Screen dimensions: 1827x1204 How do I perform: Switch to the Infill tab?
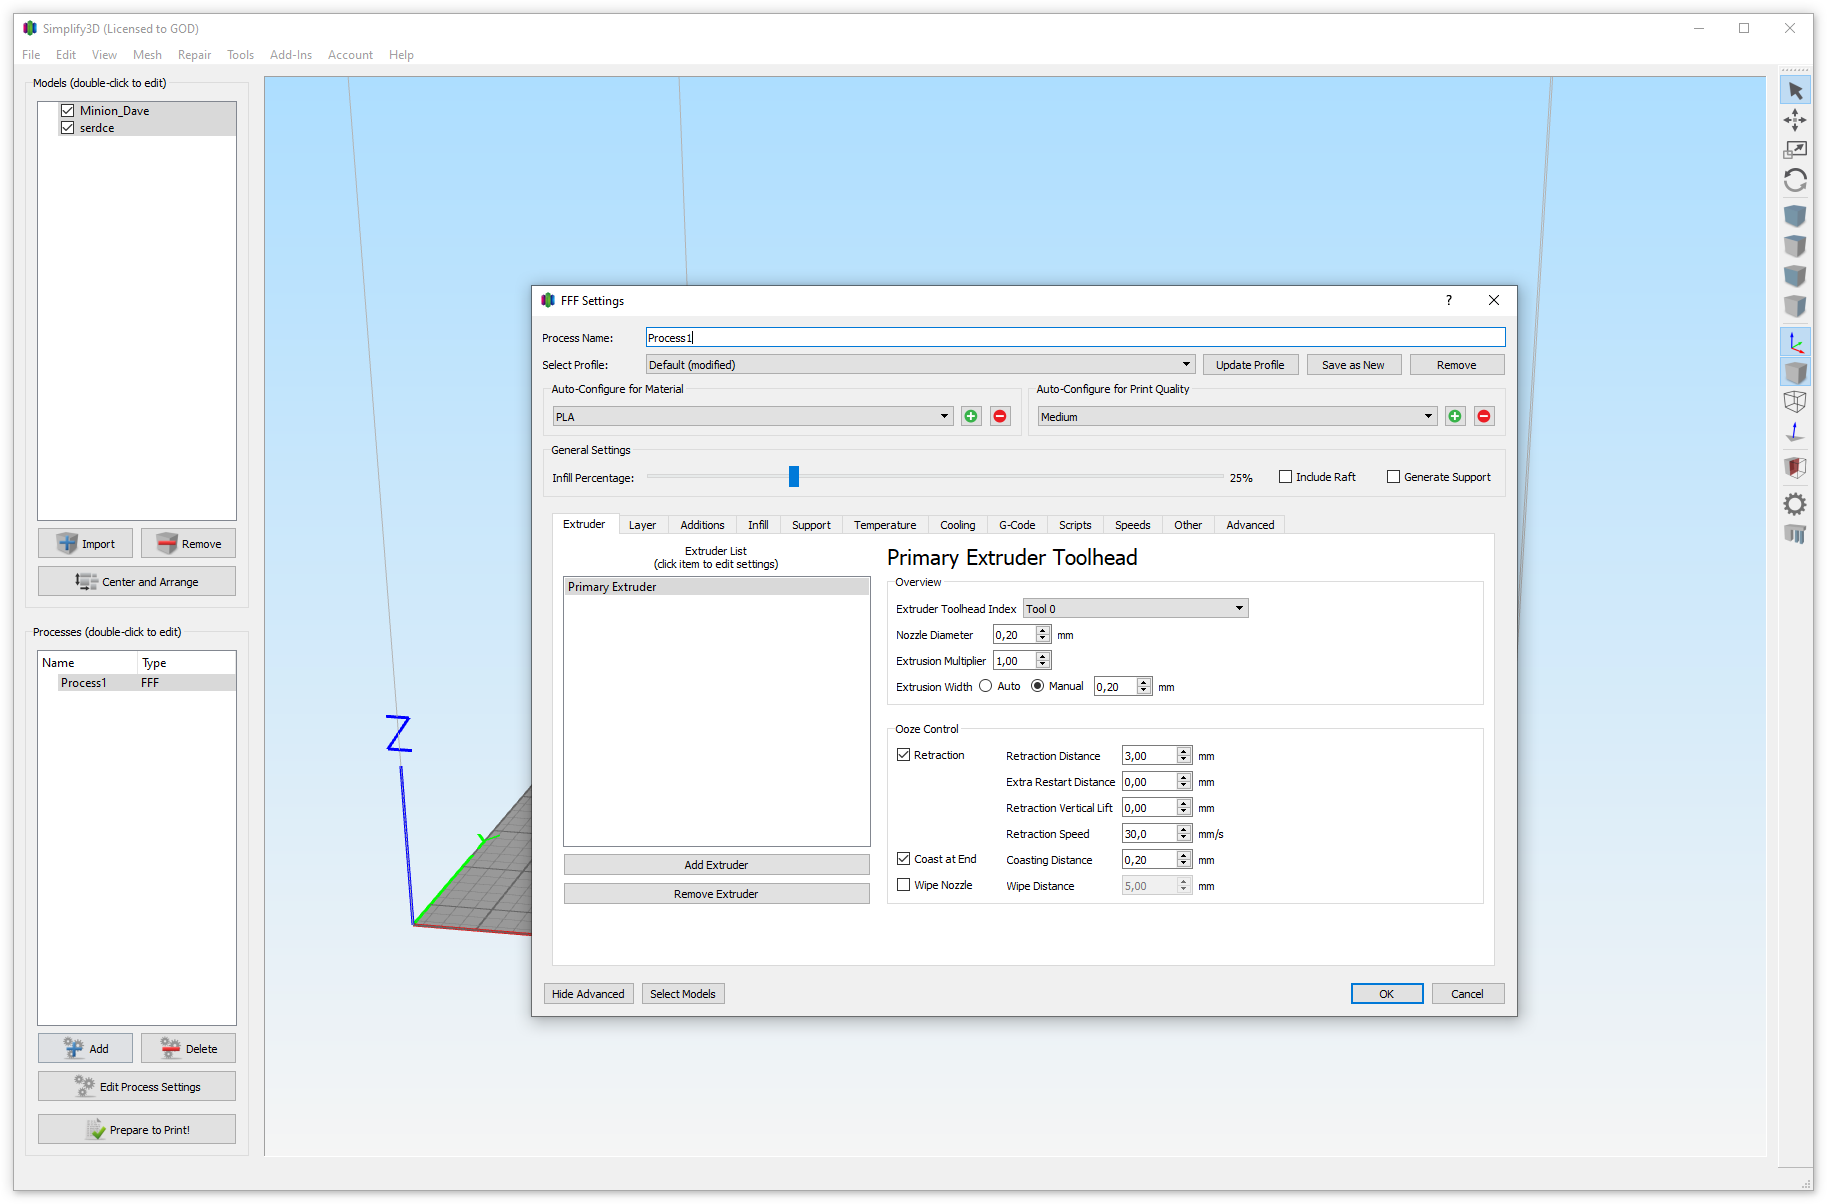758,525
